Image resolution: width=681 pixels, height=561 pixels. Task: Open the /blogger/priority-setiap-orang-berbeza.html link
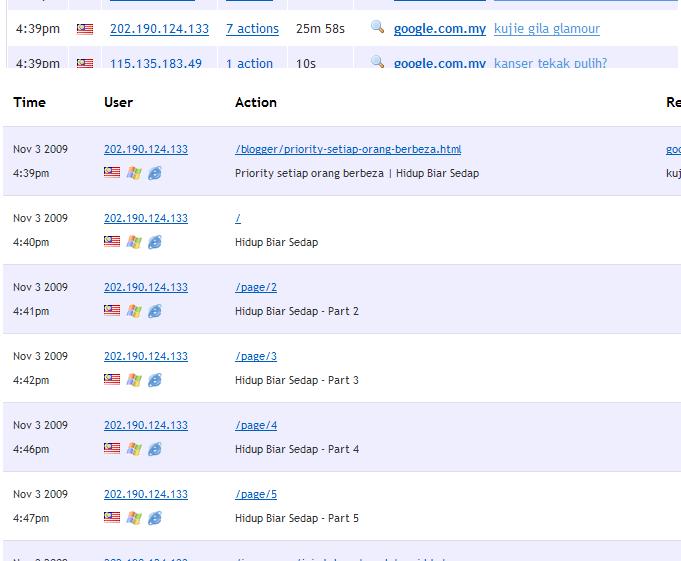click(348, 150)
